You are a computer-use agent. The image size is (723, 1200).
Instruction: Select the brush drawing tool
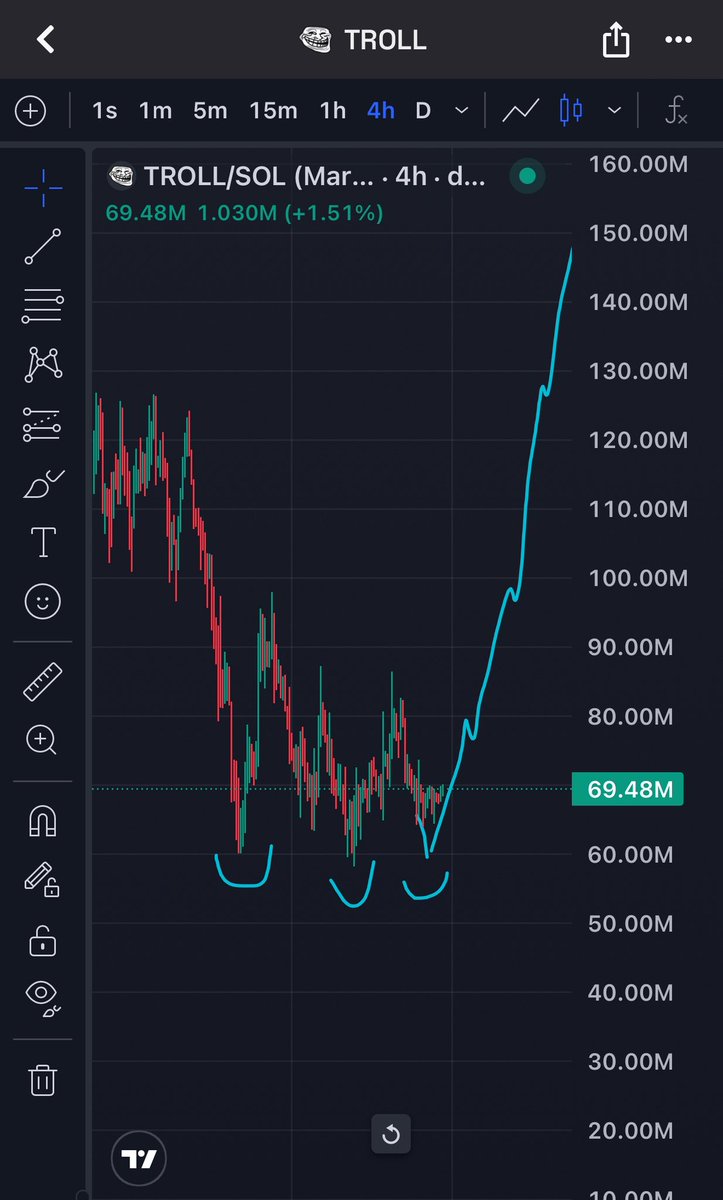[x=43, y=484]
